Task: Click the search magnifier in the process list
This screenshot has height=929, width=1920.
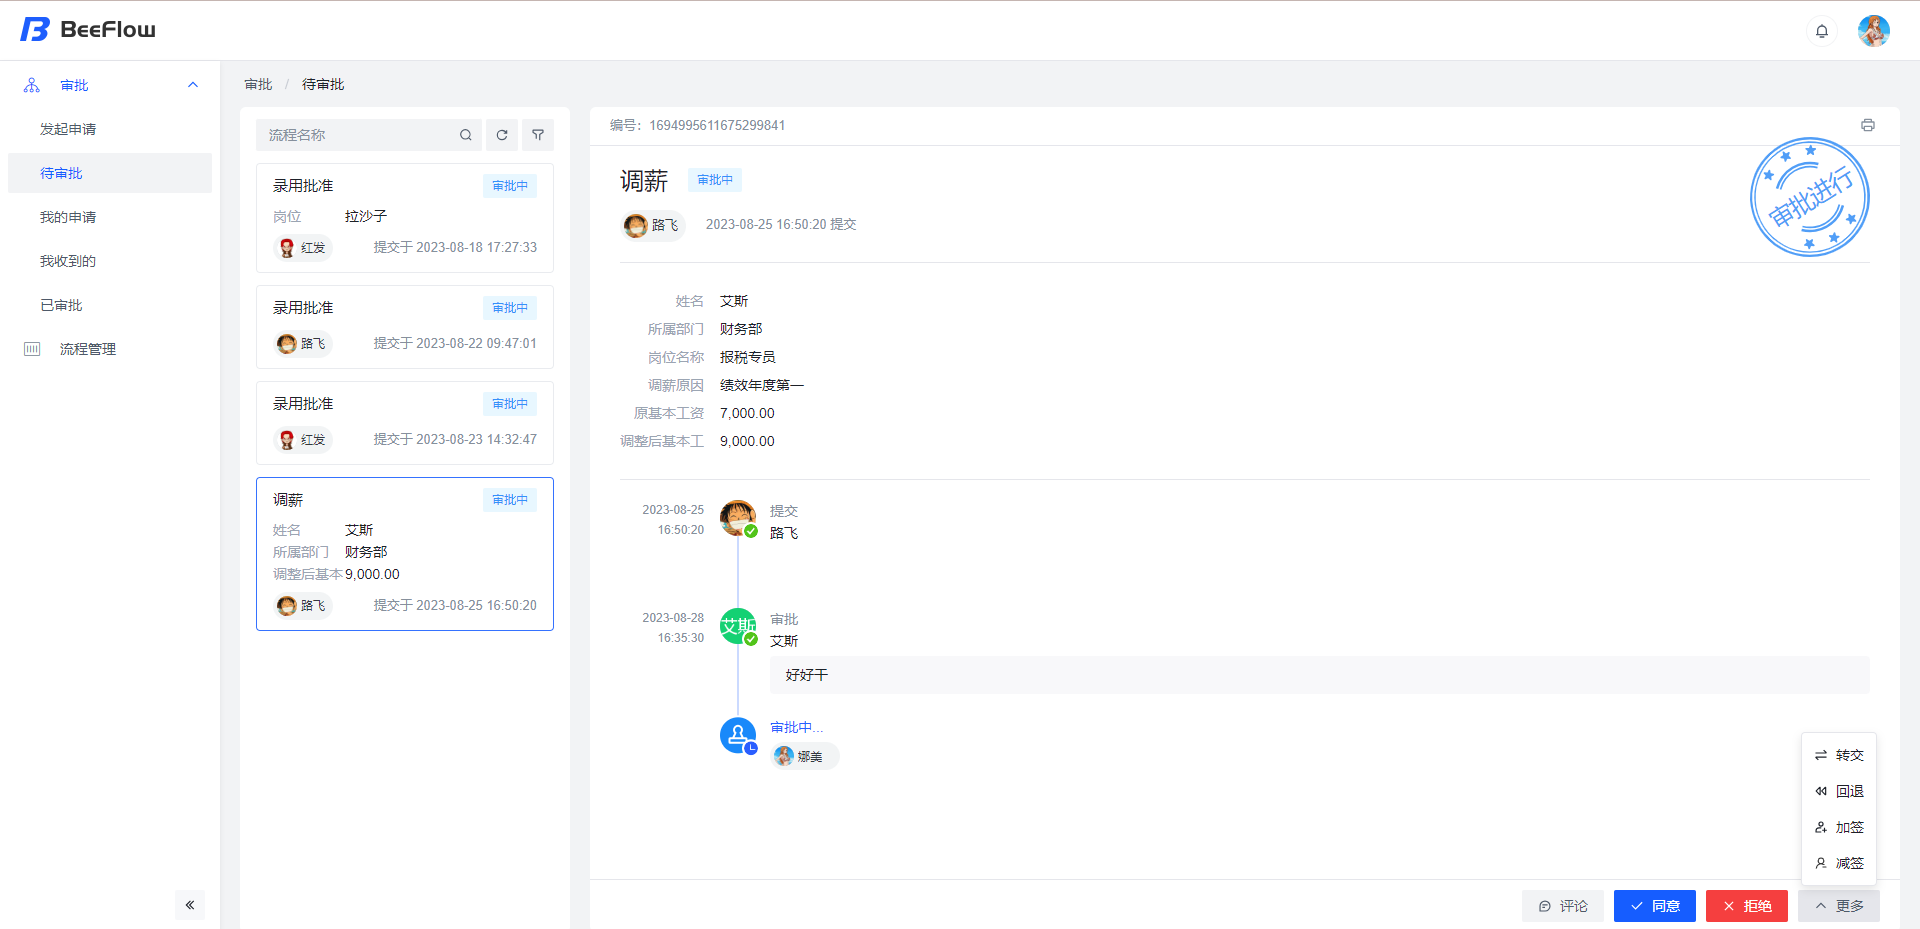Action: (x=466, y=134)
